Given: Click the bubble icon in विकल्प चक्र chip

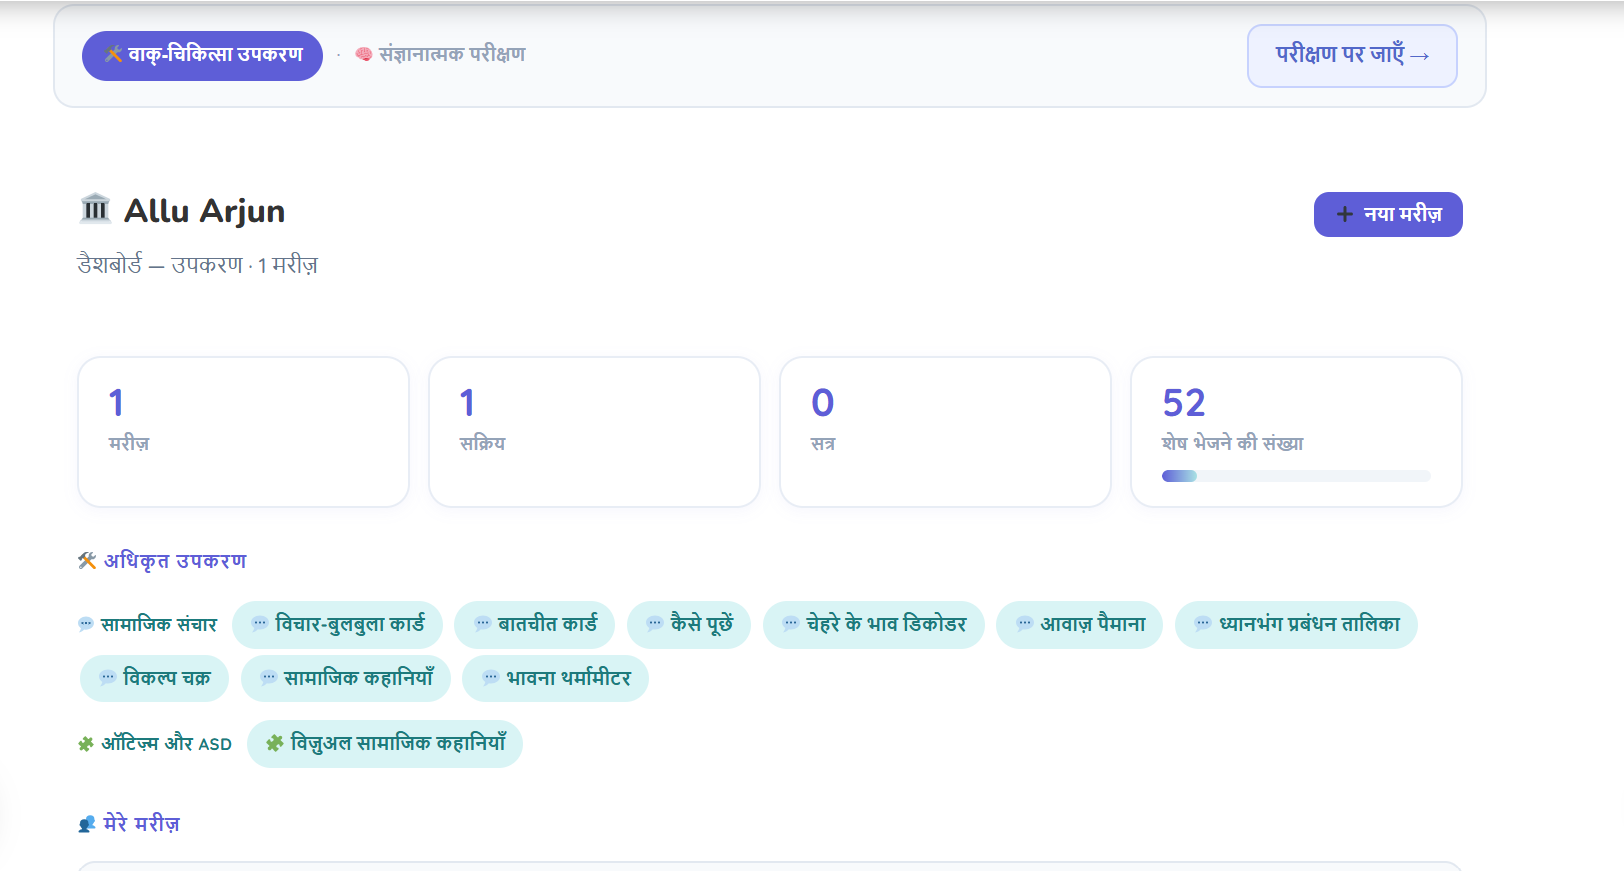Looking at the screenshot, I should click(108, 678).
